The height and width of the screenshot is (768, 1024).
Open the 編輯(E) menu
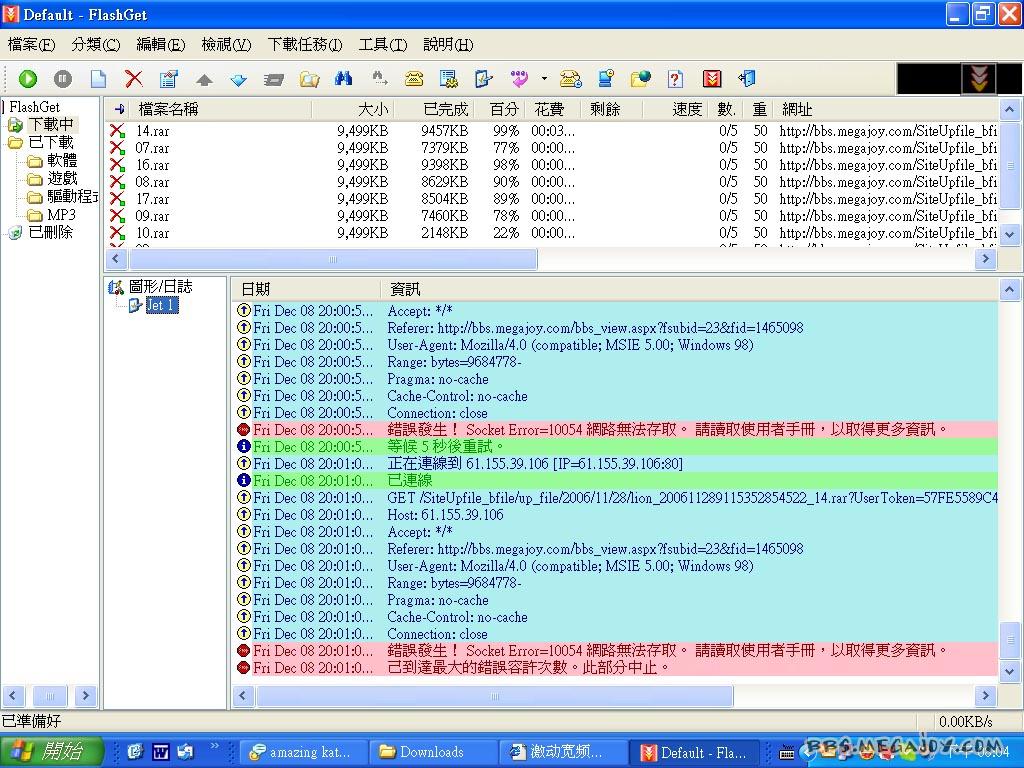161,44
